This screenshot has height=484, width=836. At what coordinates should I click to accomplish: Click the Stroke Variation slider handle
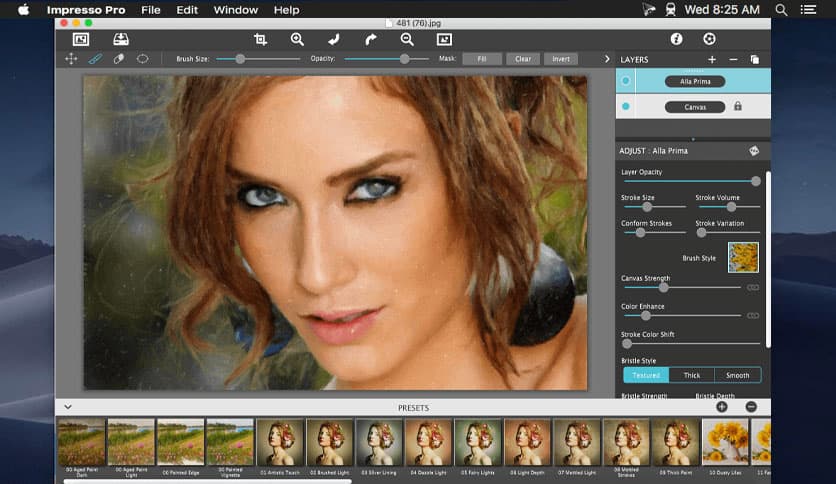pyautogui.click(x=702, y=232)
